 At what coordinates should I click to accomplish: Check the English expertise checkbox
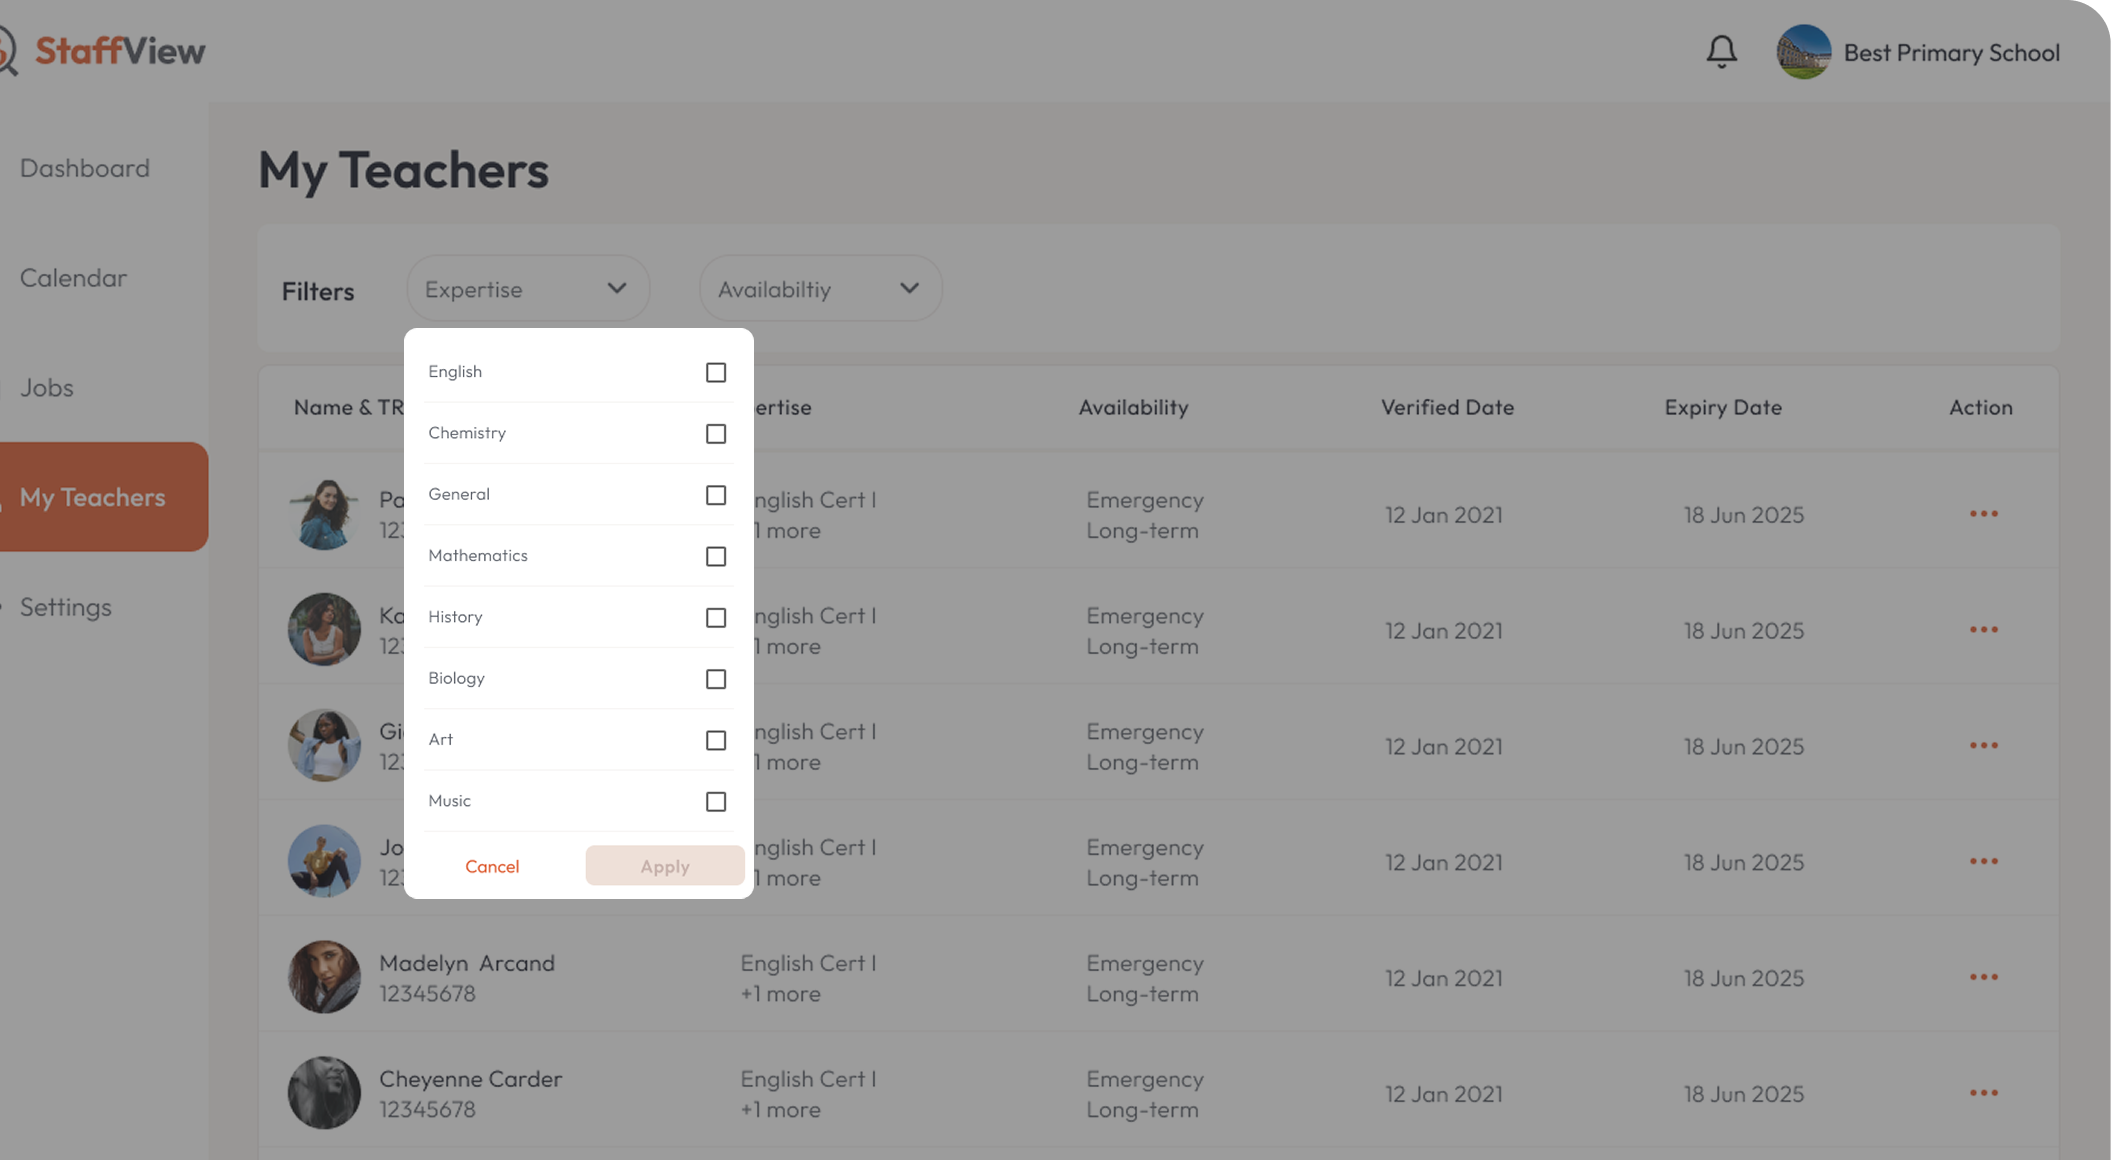(x=715, y=373)
